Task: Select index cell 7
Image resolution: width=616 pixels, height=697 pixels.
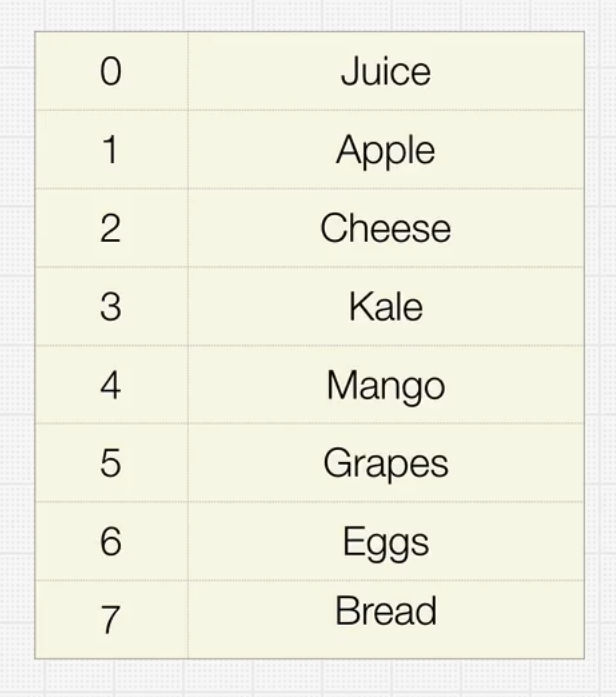Action: [x=111, y=619]
